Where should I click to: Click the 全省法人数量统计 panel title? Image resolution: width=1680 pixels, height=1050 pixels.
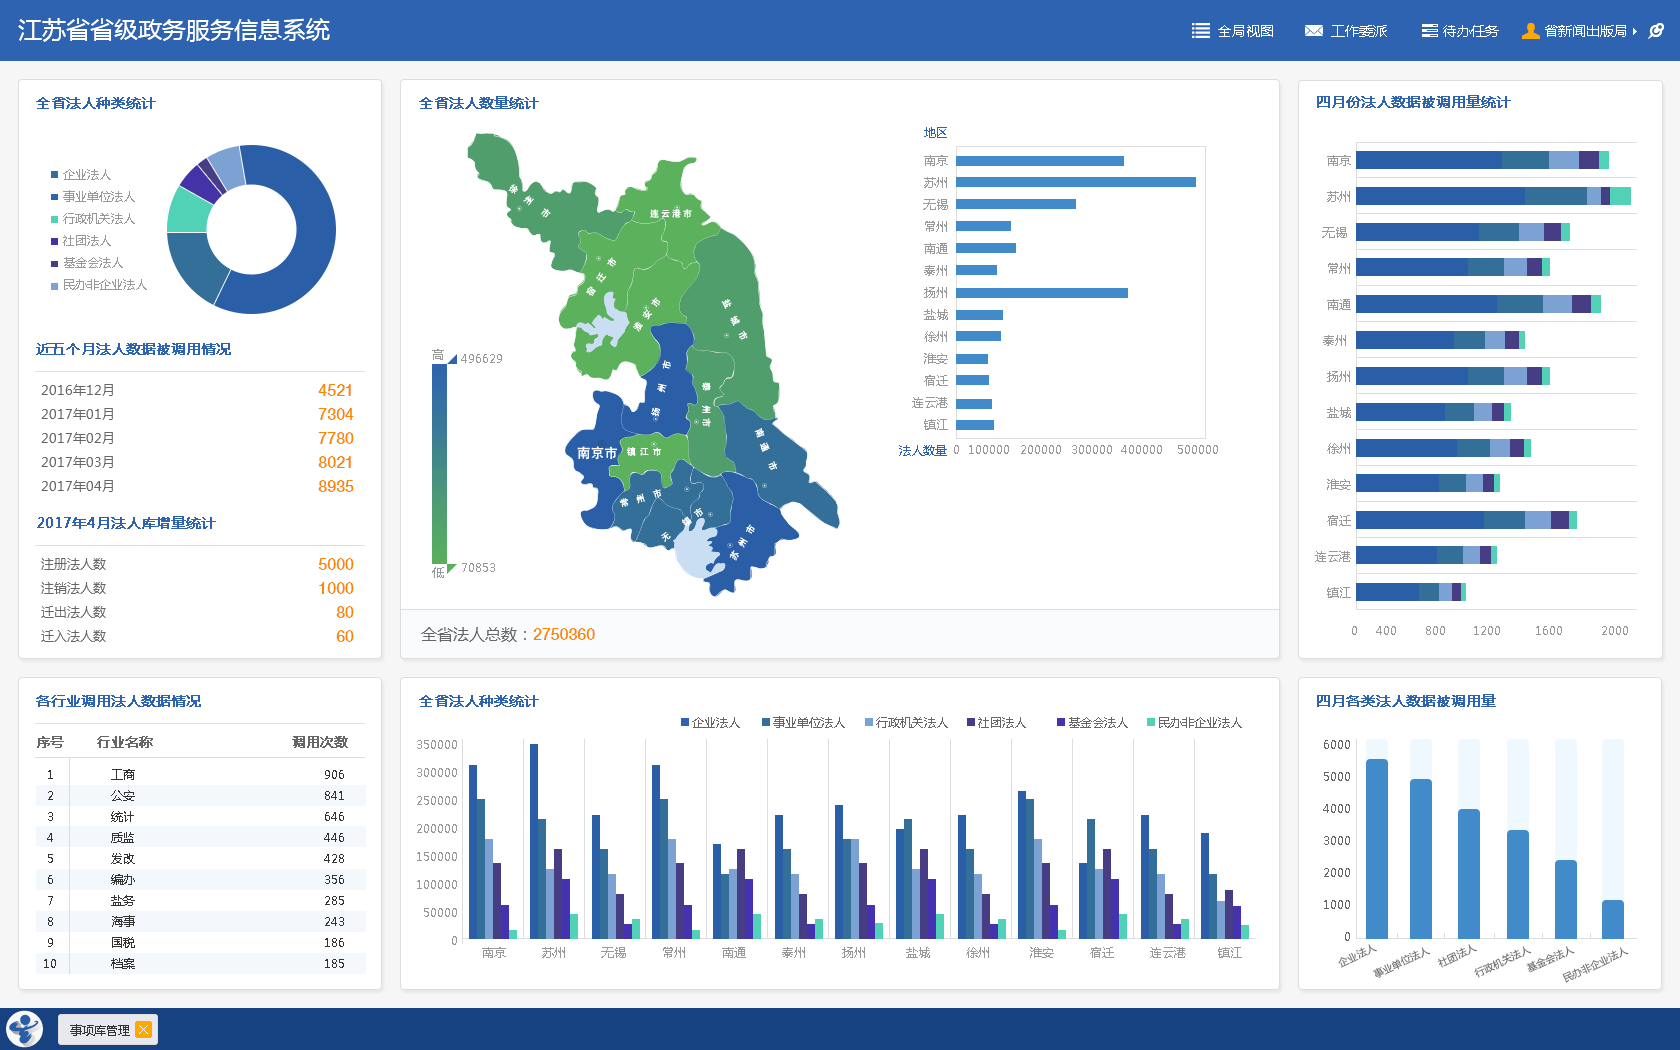[478, 103]
